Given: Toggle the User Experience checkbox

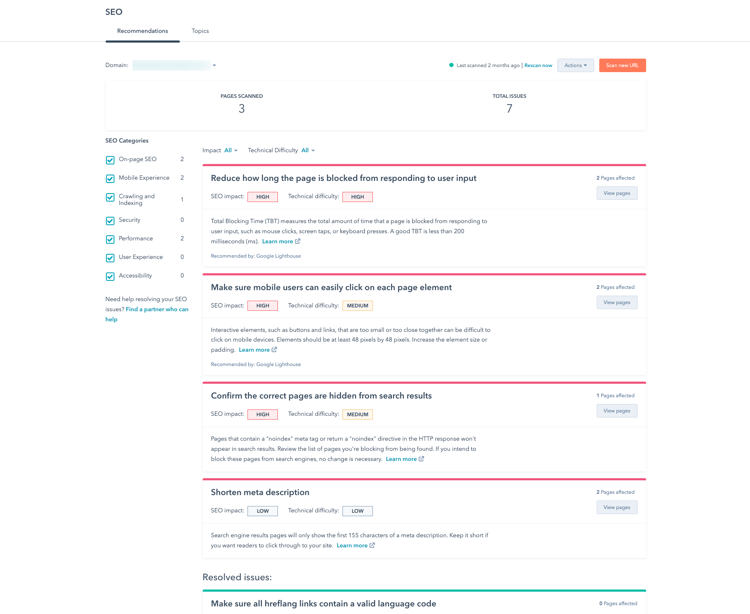Looking at the screenshot, I should (110, 258).
